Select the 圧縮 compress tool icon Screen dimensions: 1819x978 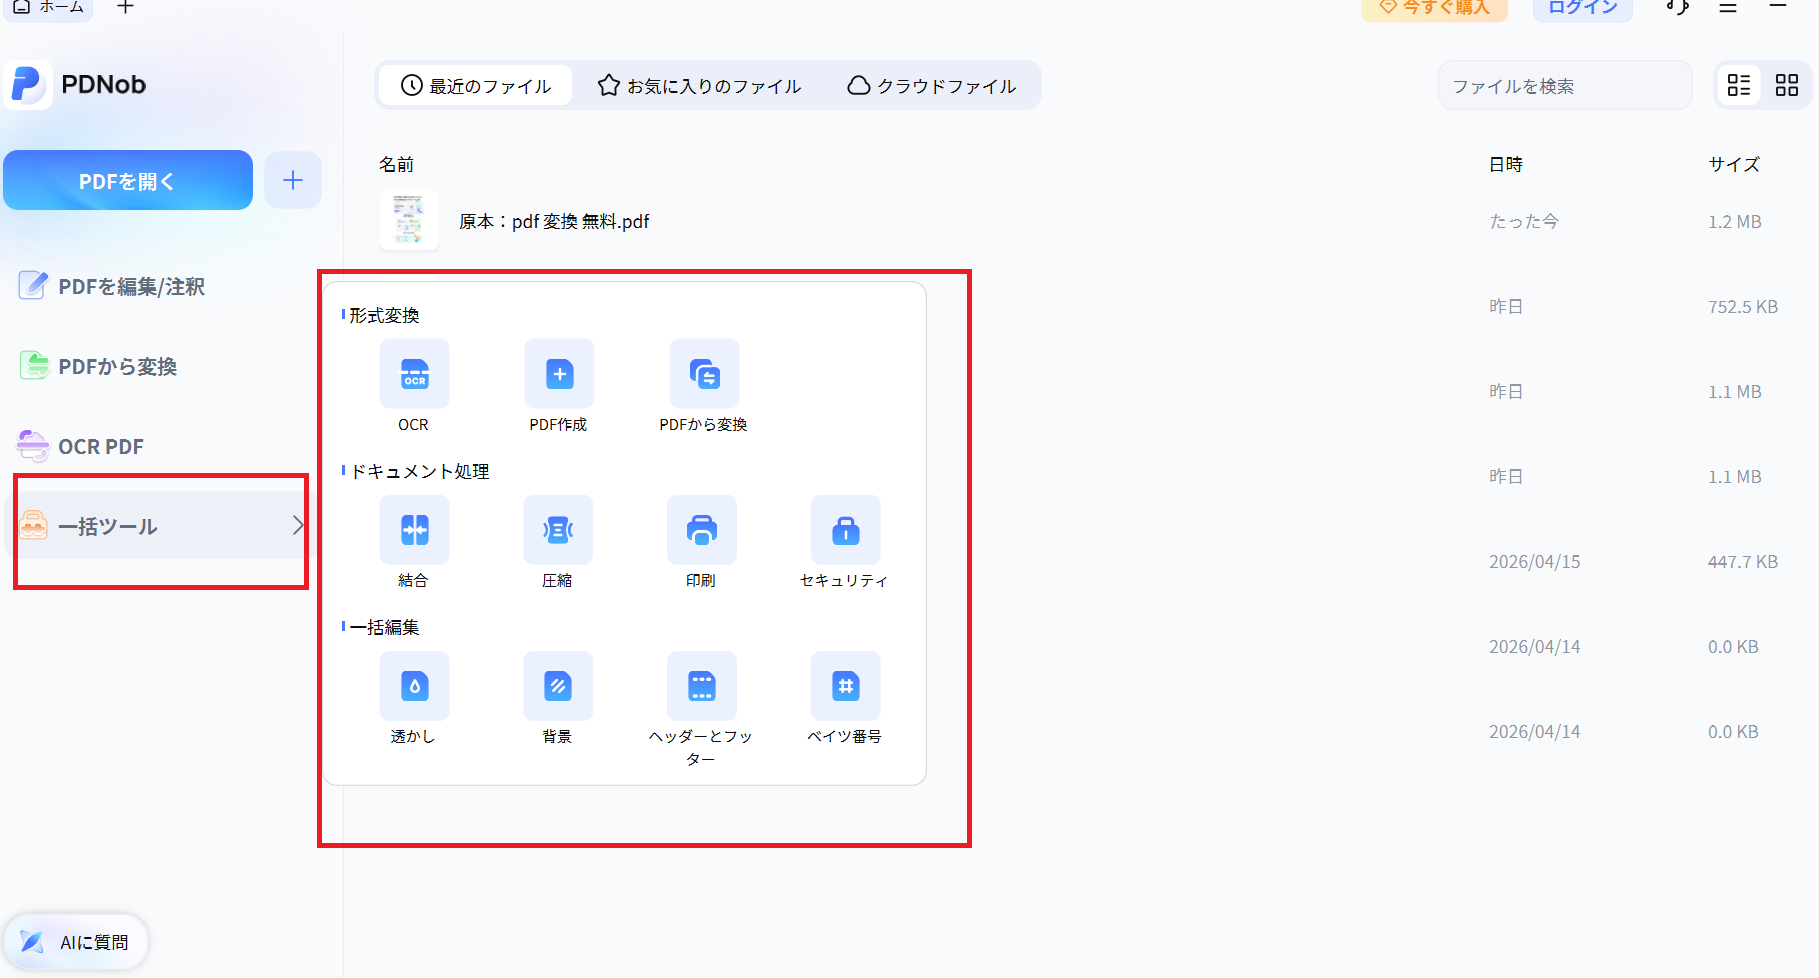click(x=558, y=530)
